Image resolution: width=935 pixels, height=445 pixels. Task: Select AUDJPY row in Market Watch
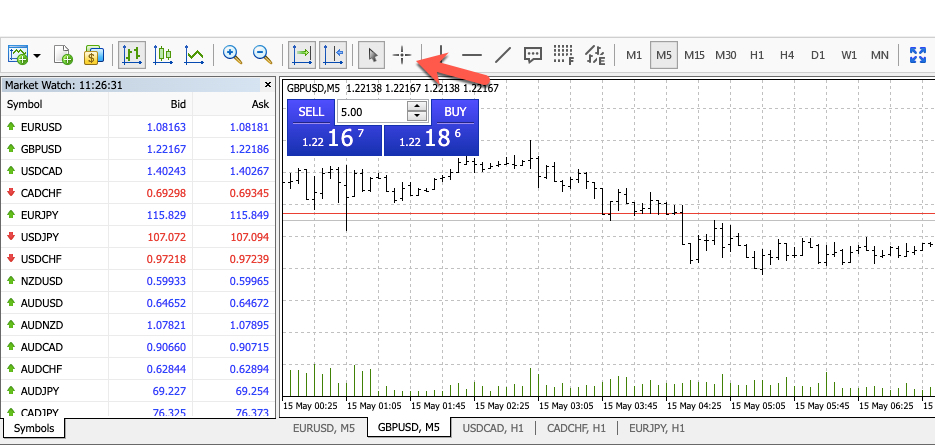(x=138, y=391)
